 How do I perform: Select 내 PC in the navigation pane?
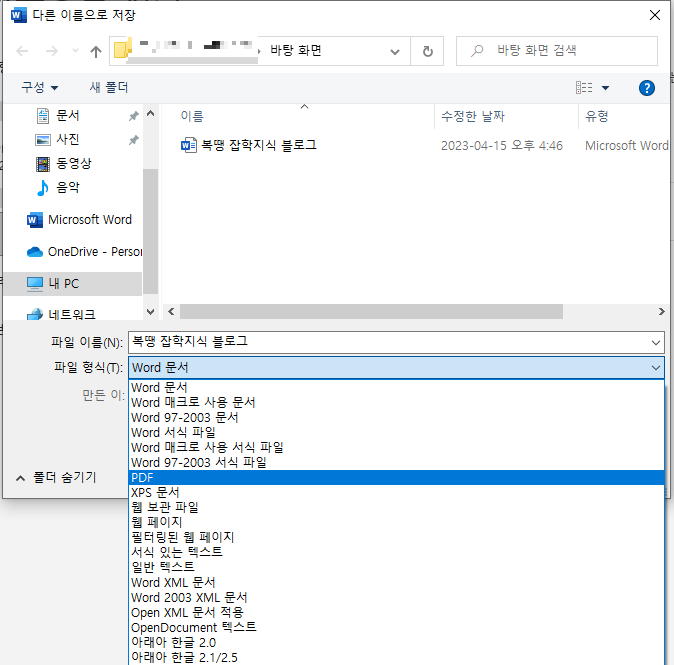tap(73, 284)
